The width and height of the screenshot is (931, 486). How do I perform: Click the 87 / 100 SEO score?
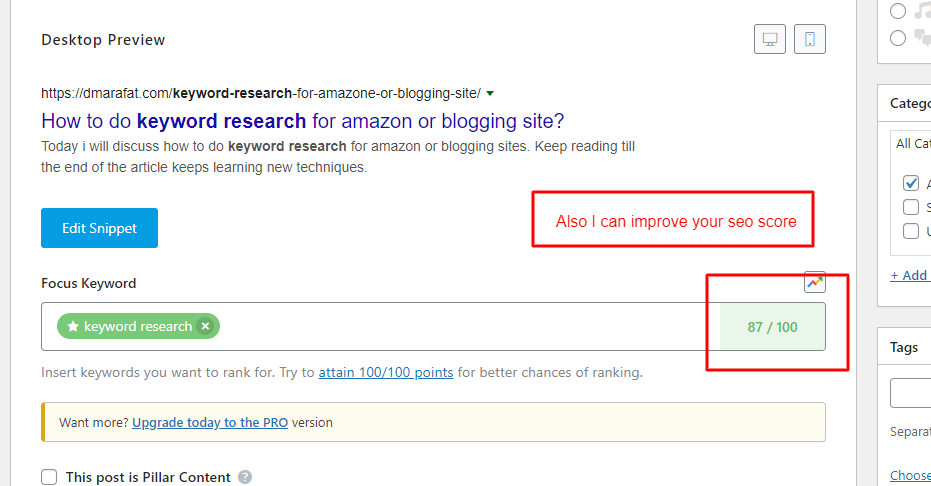click(772, 327)
